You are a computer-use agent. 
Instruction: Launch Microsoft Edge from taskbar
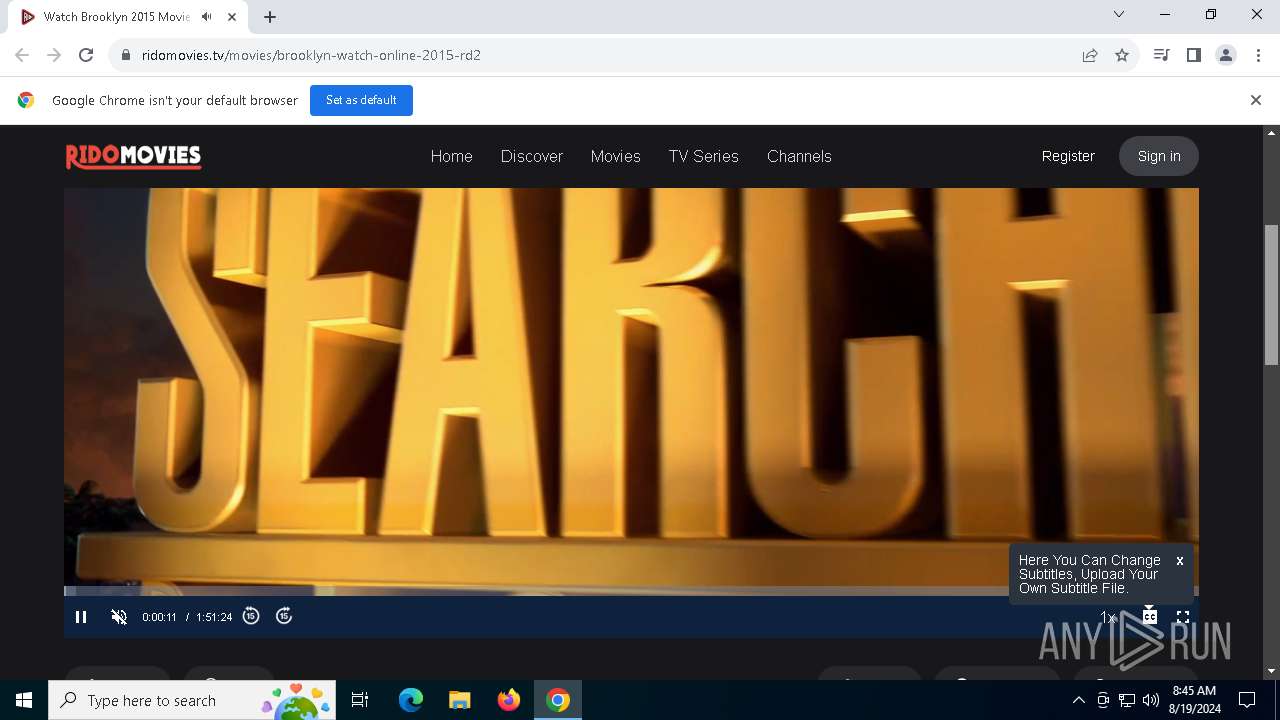411,700
